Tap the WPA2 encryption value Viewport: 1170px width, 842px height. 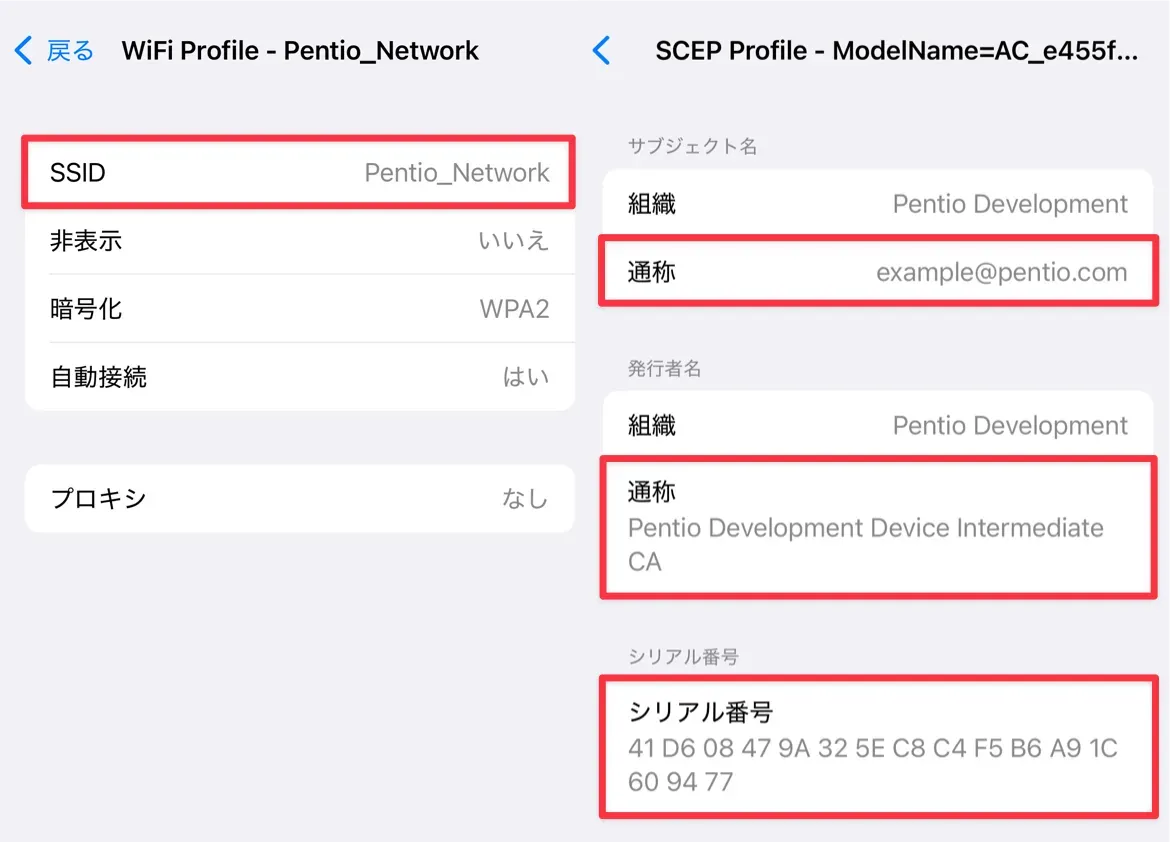coord(514,309)
